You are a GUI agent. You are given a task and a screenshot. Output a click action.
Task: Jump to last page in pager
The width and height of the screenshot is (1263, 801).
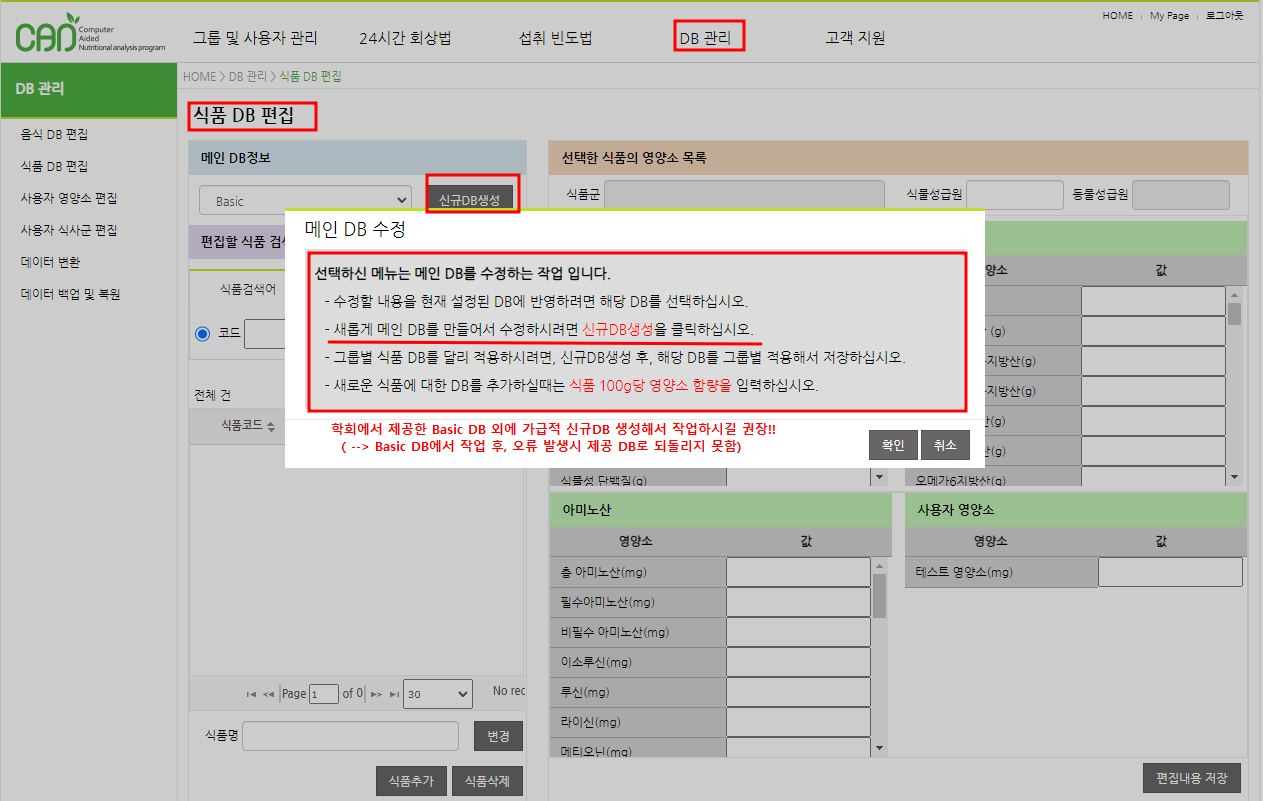(394, 694)
